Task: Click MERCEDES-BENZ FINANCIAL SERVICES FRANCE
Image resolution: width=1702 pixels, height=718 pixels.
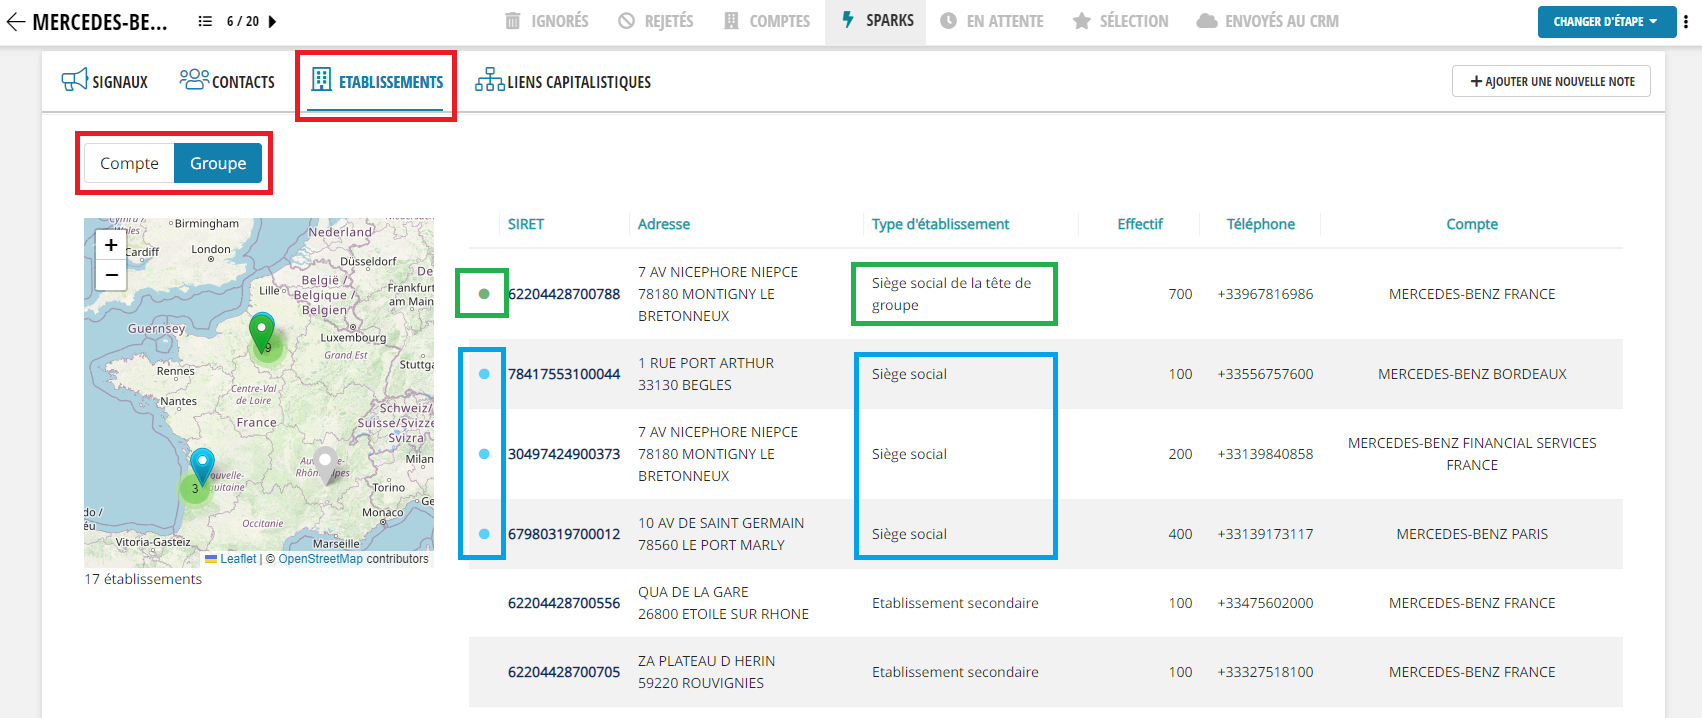Action: coord(1472,454)
